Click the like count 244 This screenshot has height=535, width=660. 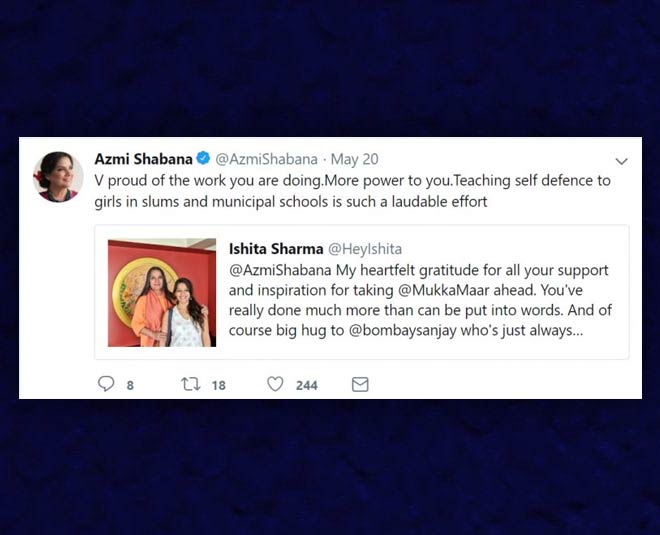306,385
